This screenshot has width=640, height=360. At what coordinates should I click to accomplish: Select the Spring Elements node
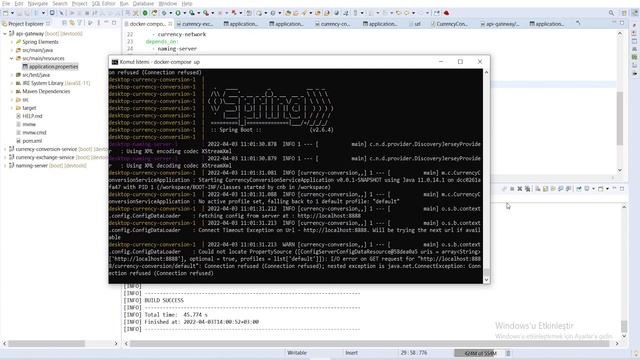tap(37, 42)
